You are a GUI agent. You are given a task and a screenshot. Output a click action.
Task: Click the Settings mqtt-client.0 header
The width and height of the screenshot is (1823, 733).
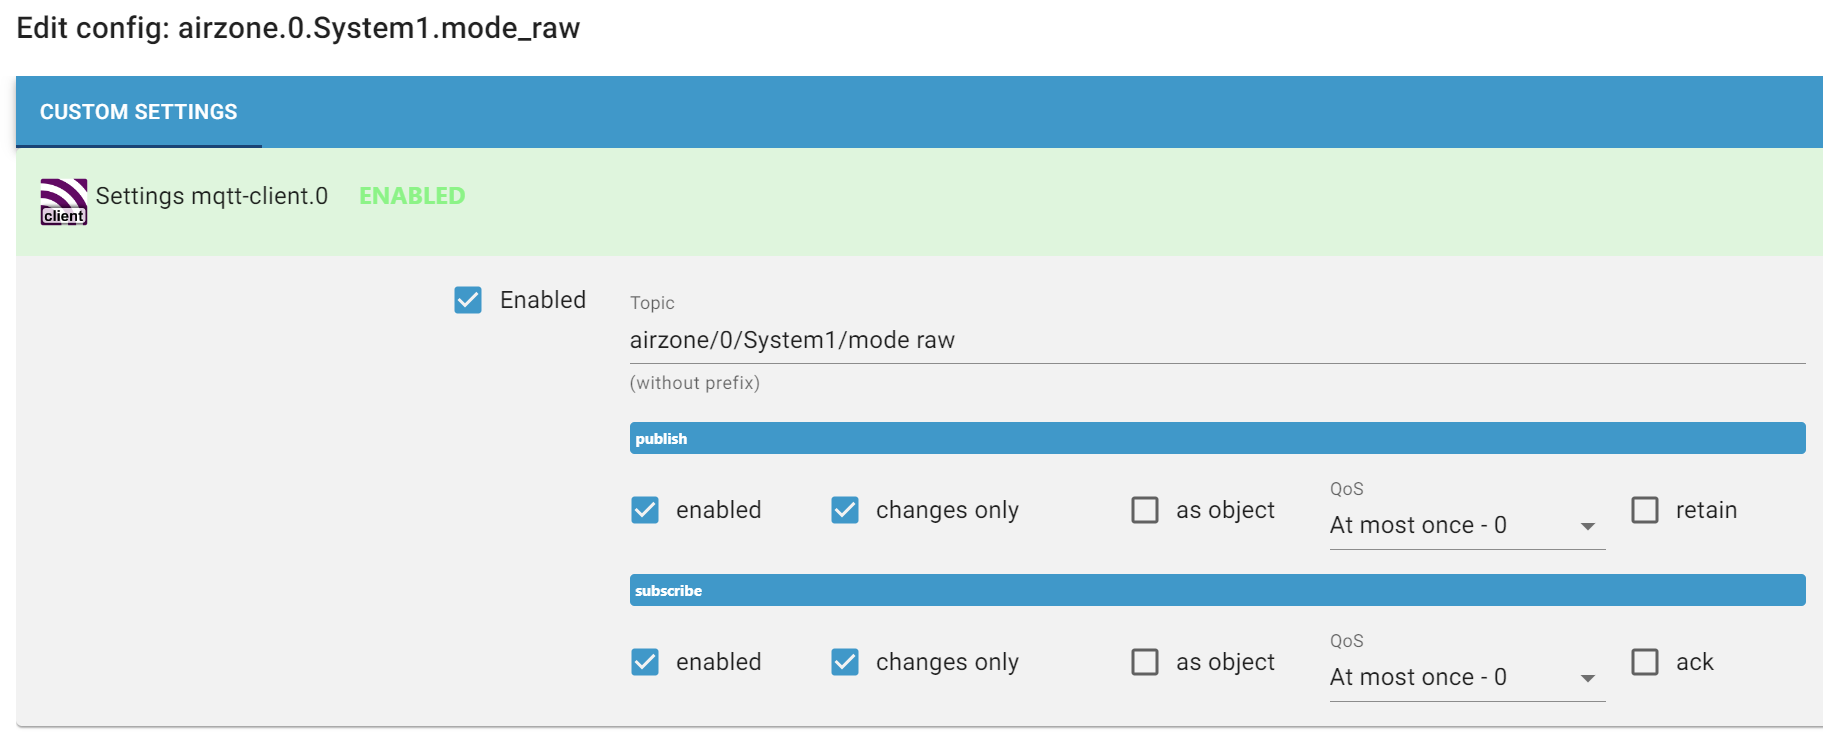pos(211,196)
